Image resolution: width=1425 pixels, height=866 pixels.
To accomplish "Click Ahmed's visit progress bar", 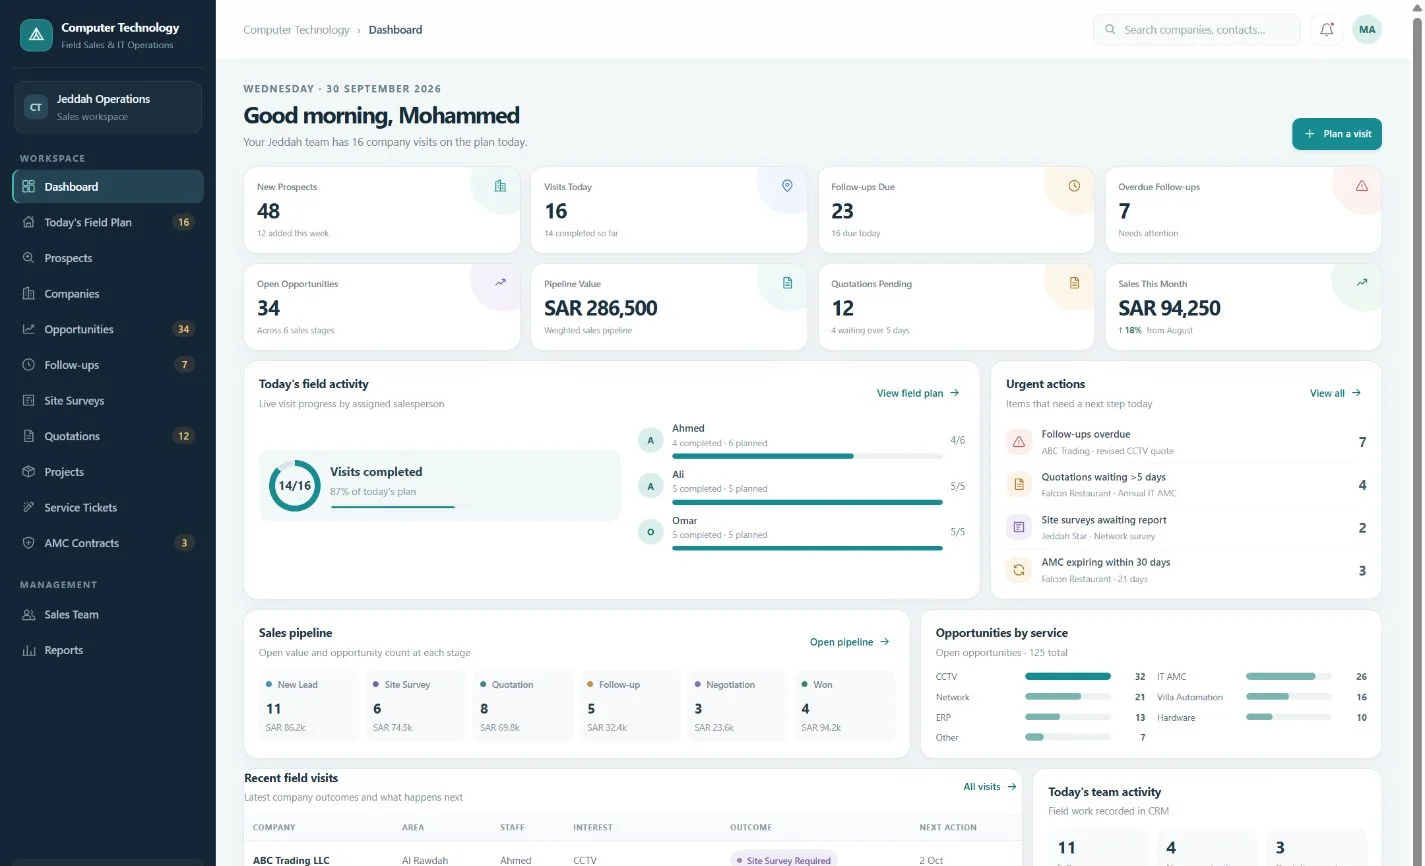I will [x=807, y=456].
